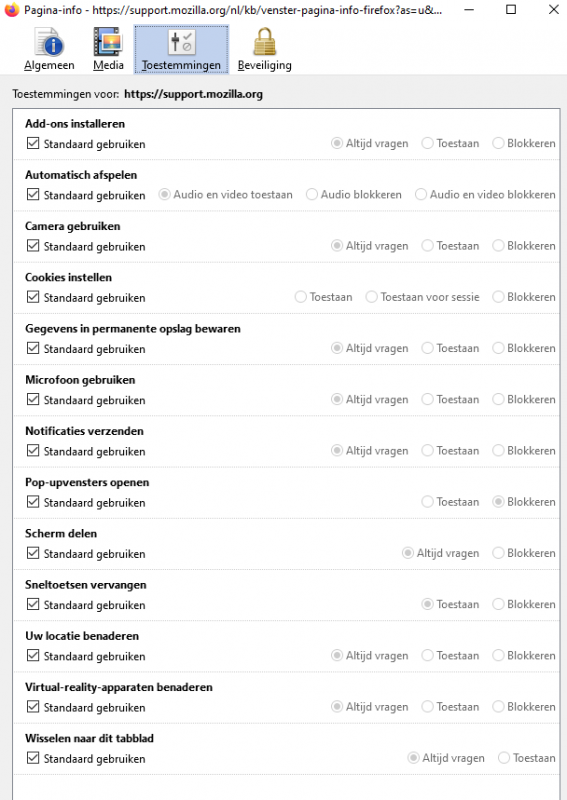Open the Algemeen info icon tab

(49, 49)
